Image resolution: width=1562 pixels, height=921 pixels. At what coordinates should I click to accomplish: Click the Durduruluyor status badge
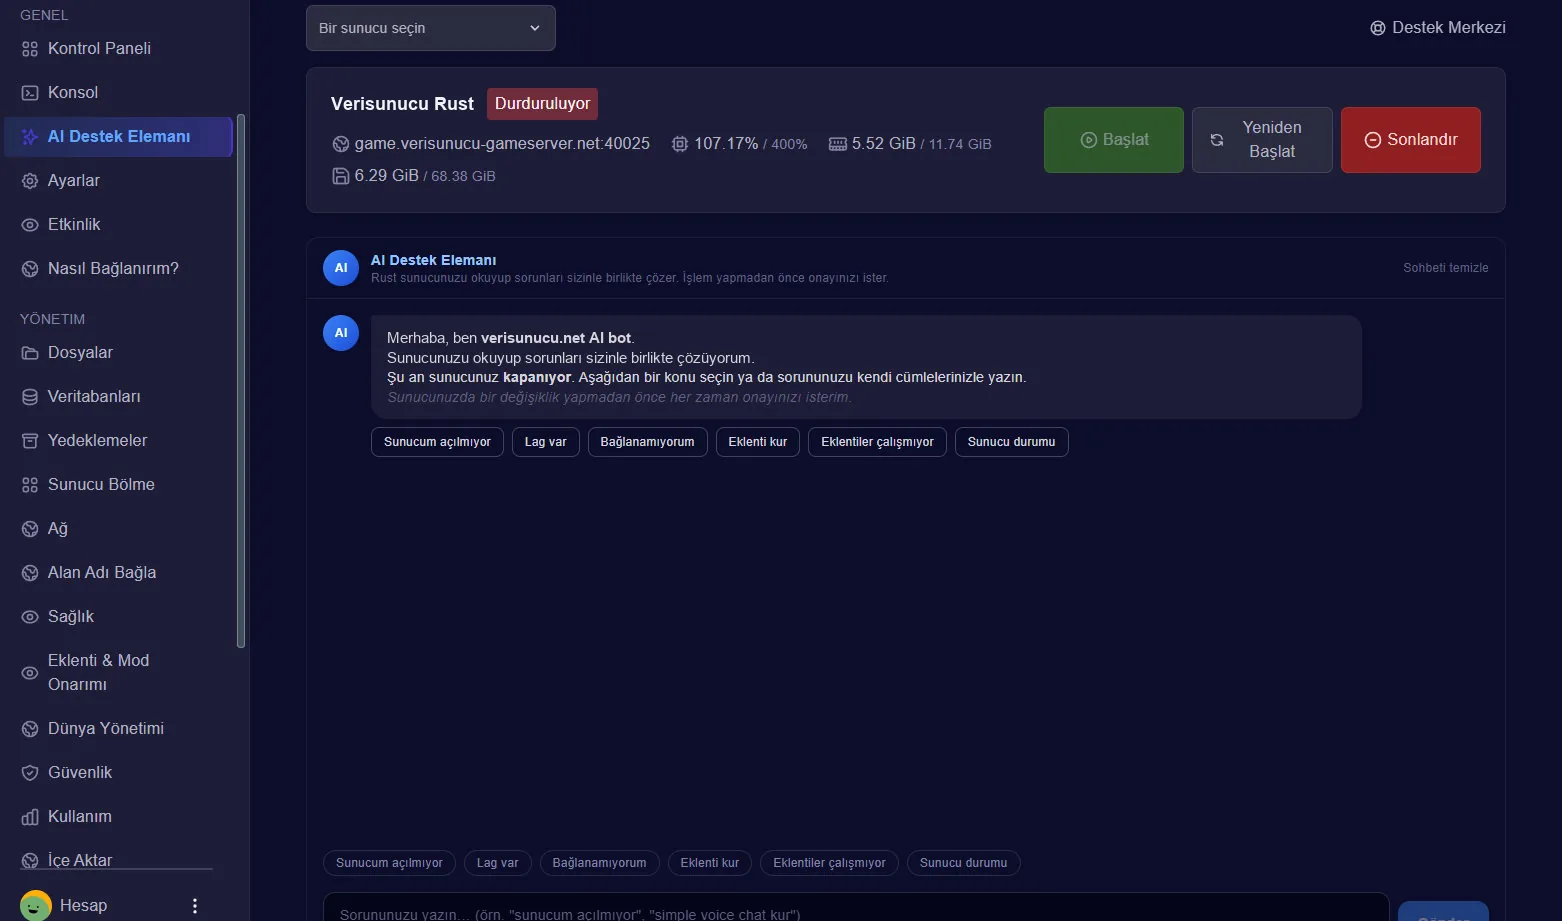[x=543, y=104]
